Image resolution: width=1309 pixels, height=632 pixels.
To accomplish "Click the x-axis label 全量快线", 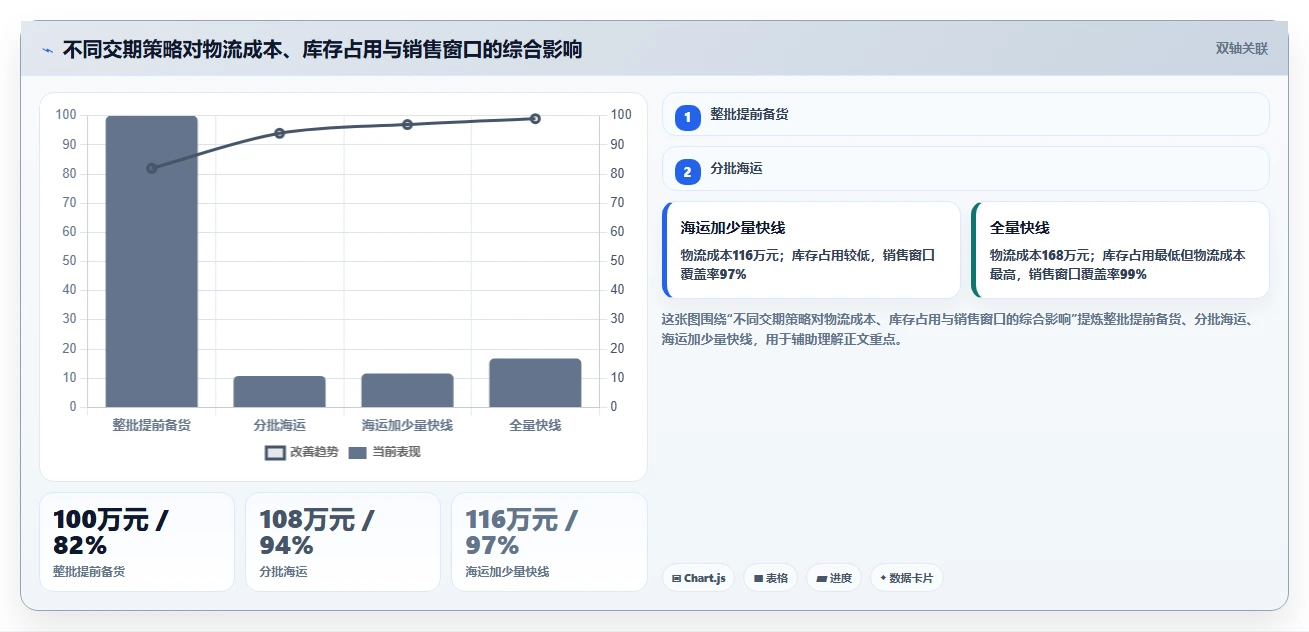I will point(535,425).
